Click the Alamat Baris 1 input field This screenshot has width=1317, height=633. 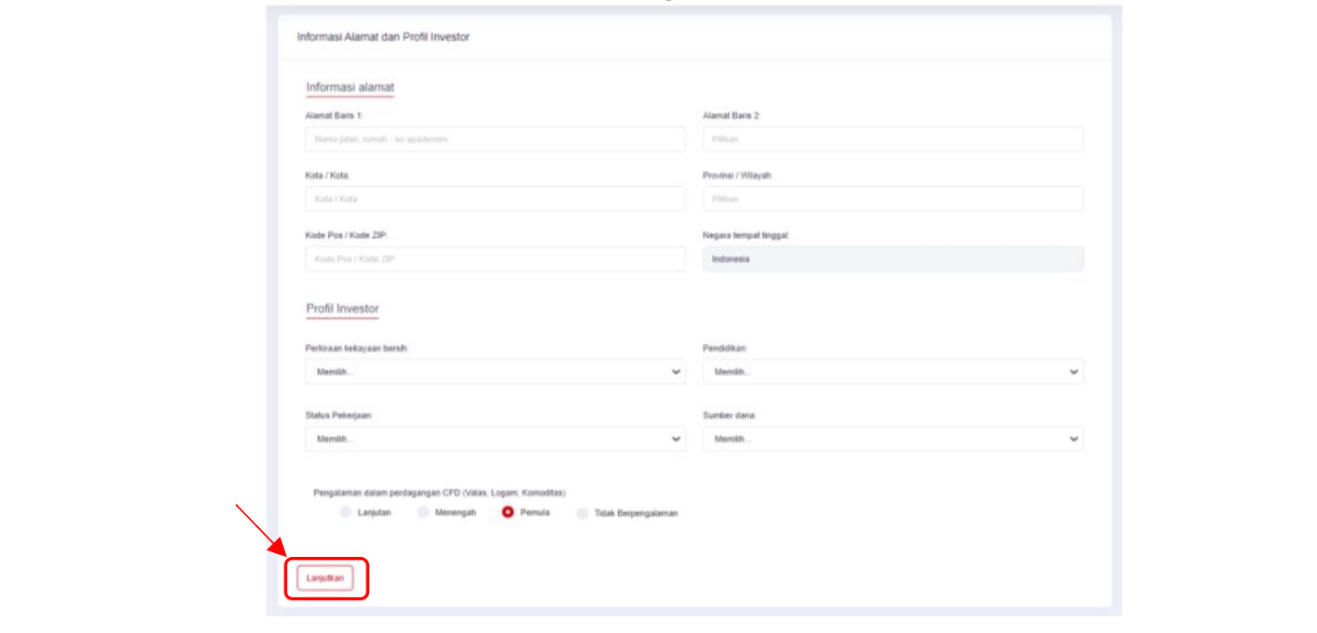pos(495,139)
